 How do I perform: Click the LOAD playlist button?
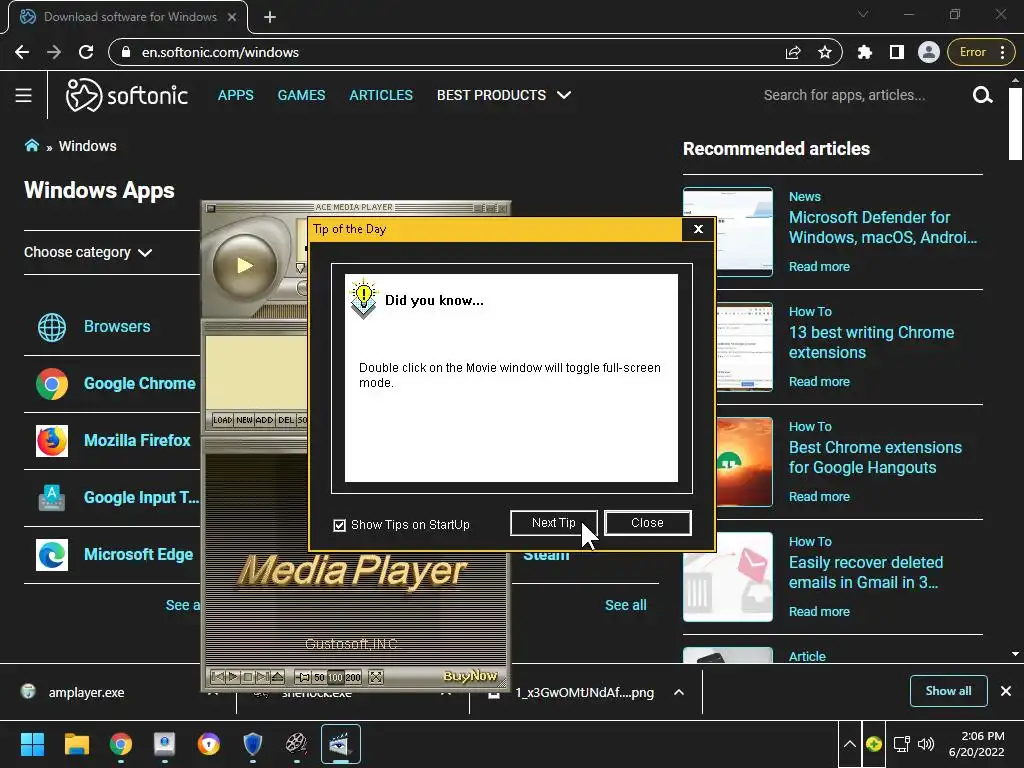(x=223, y=420)
